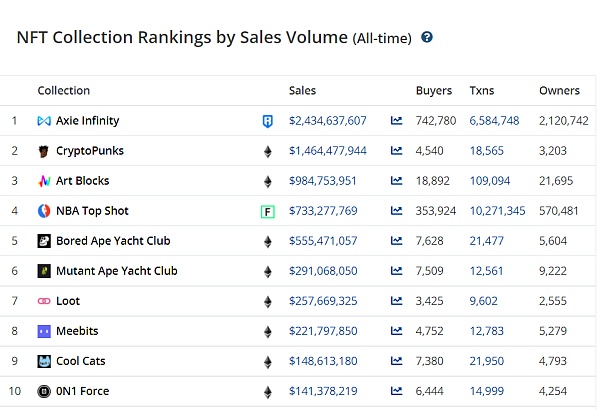Click the Cool Cats collection logo
Viewport: 600px width, 410px height.
[x=44, y=361]
